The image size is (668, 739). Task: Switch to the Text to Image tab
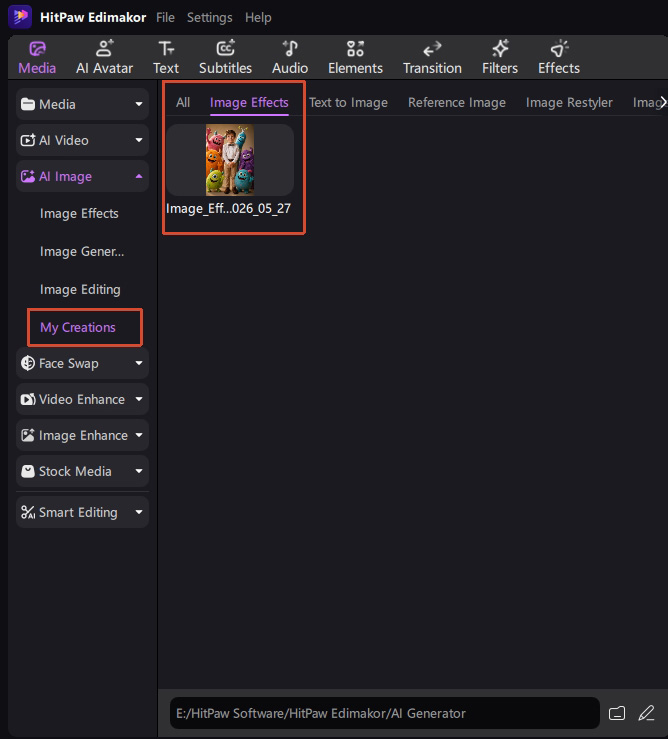pyautogui.click(x=348, y=102)
